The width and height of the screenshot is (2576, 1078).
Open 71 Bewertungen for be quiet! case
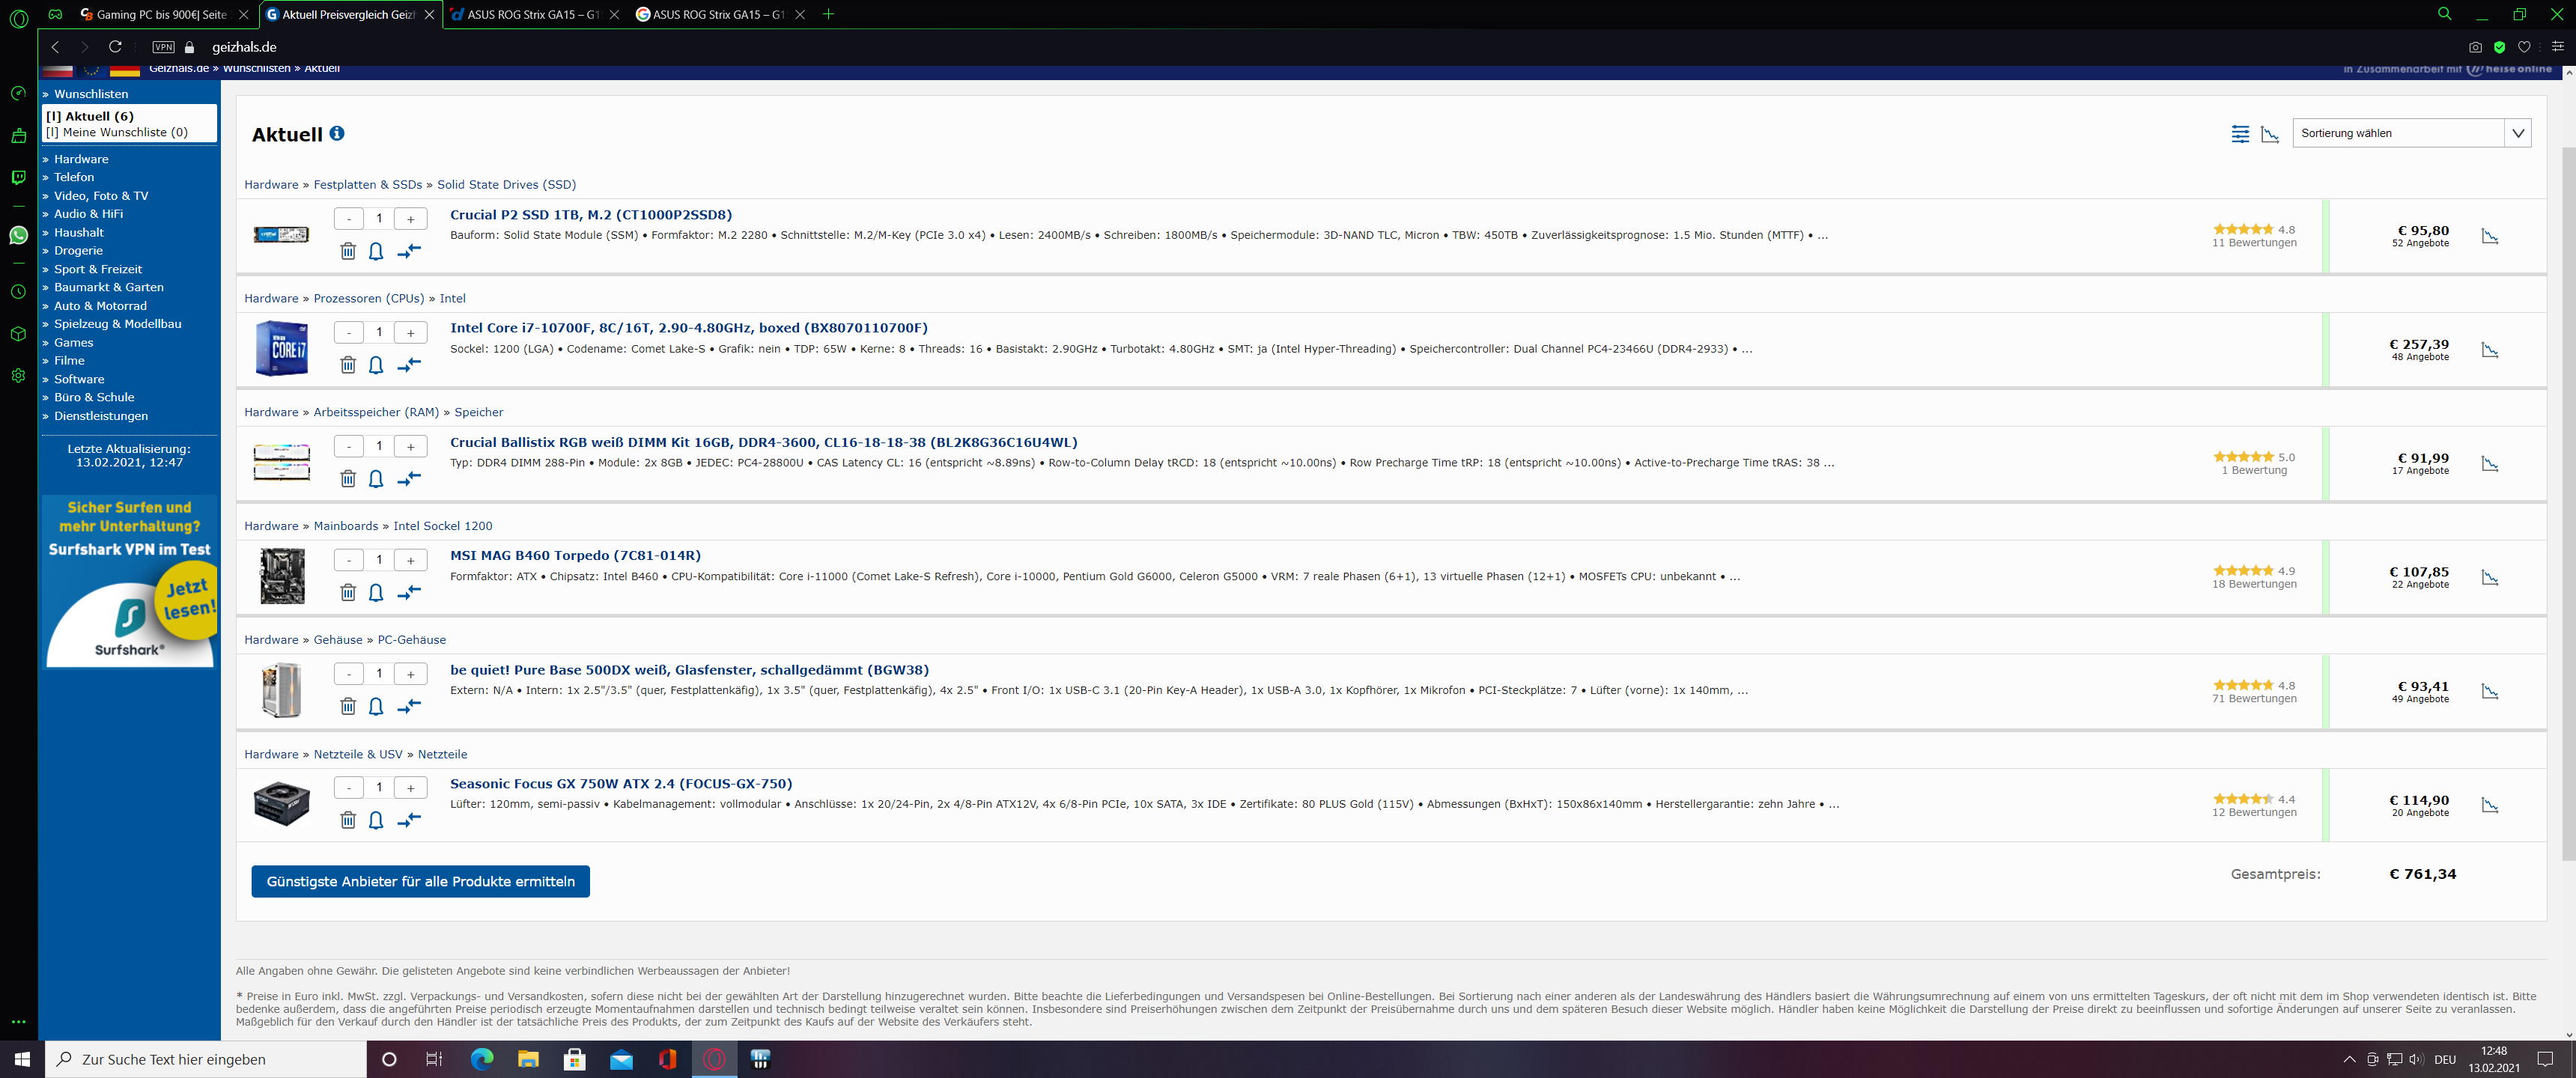[x=2254, y=699]
